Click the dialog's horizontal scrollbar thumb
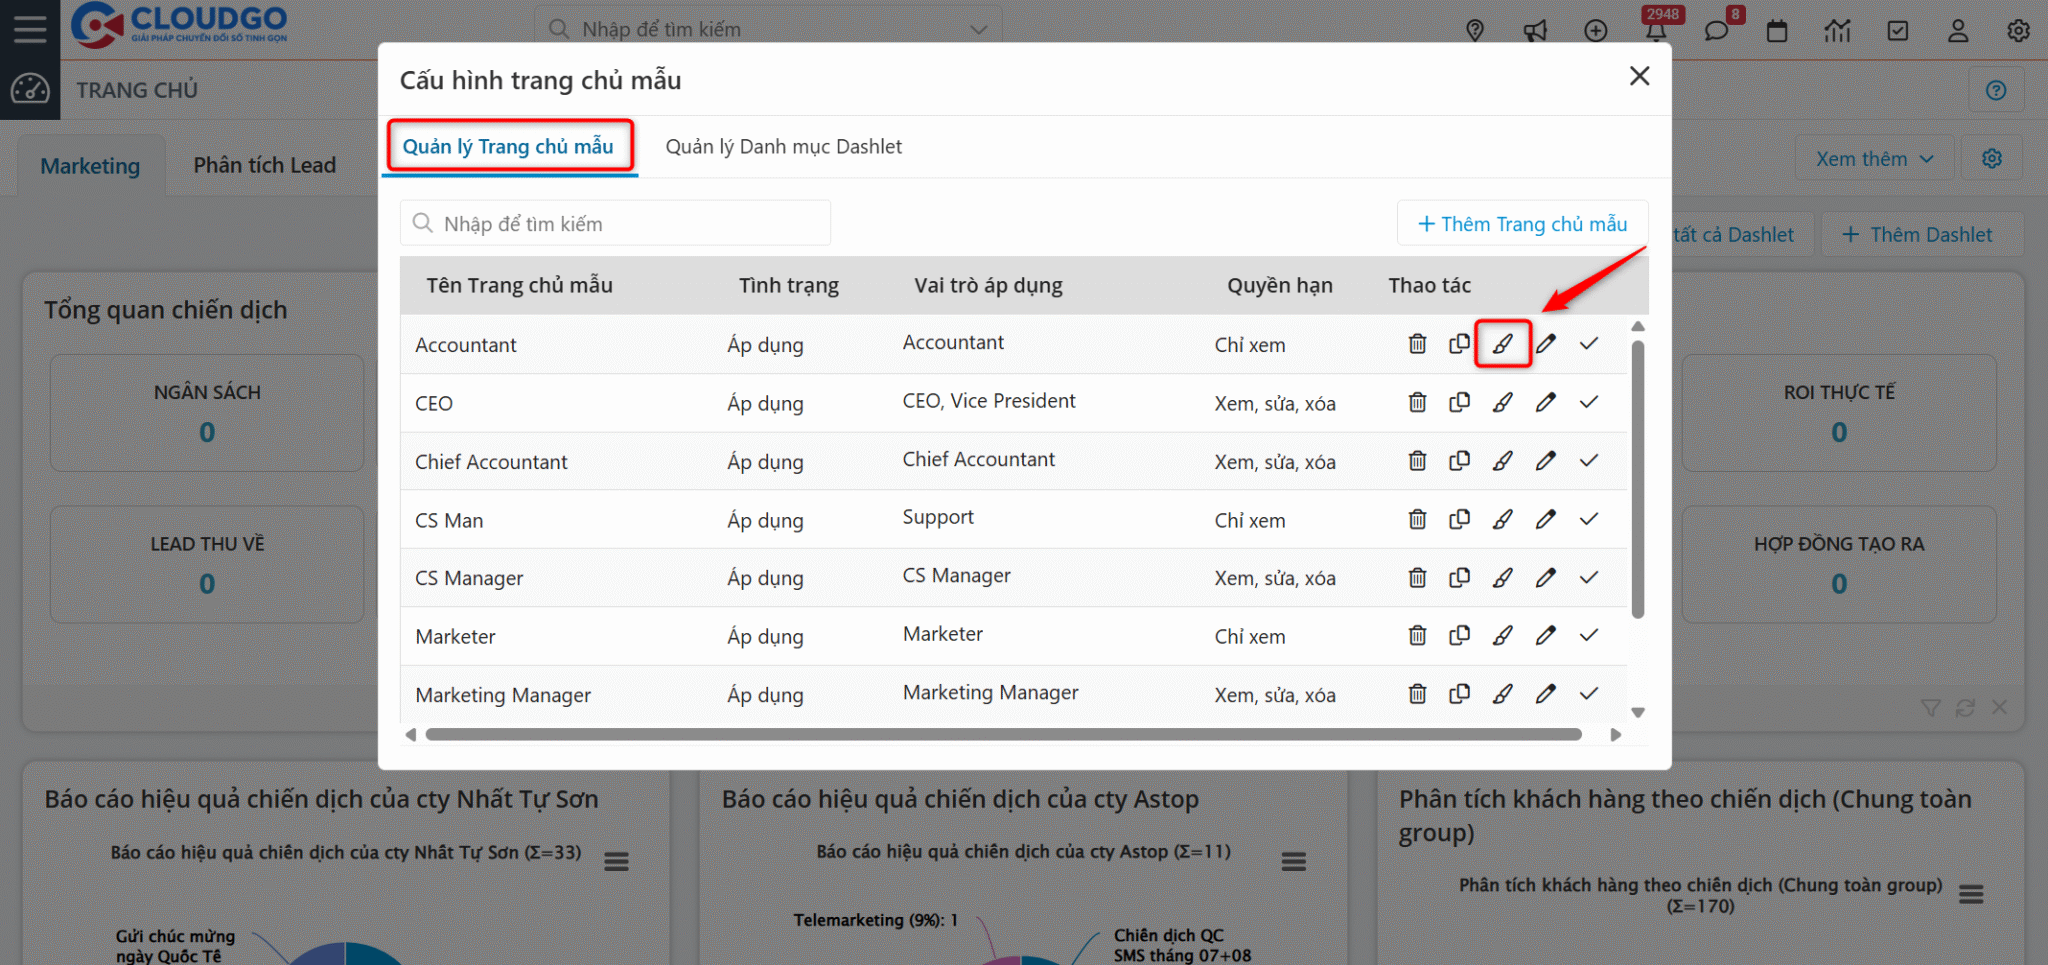Image resolution: width=2048 pixels, height=965 pixels. coord(1003,735)
